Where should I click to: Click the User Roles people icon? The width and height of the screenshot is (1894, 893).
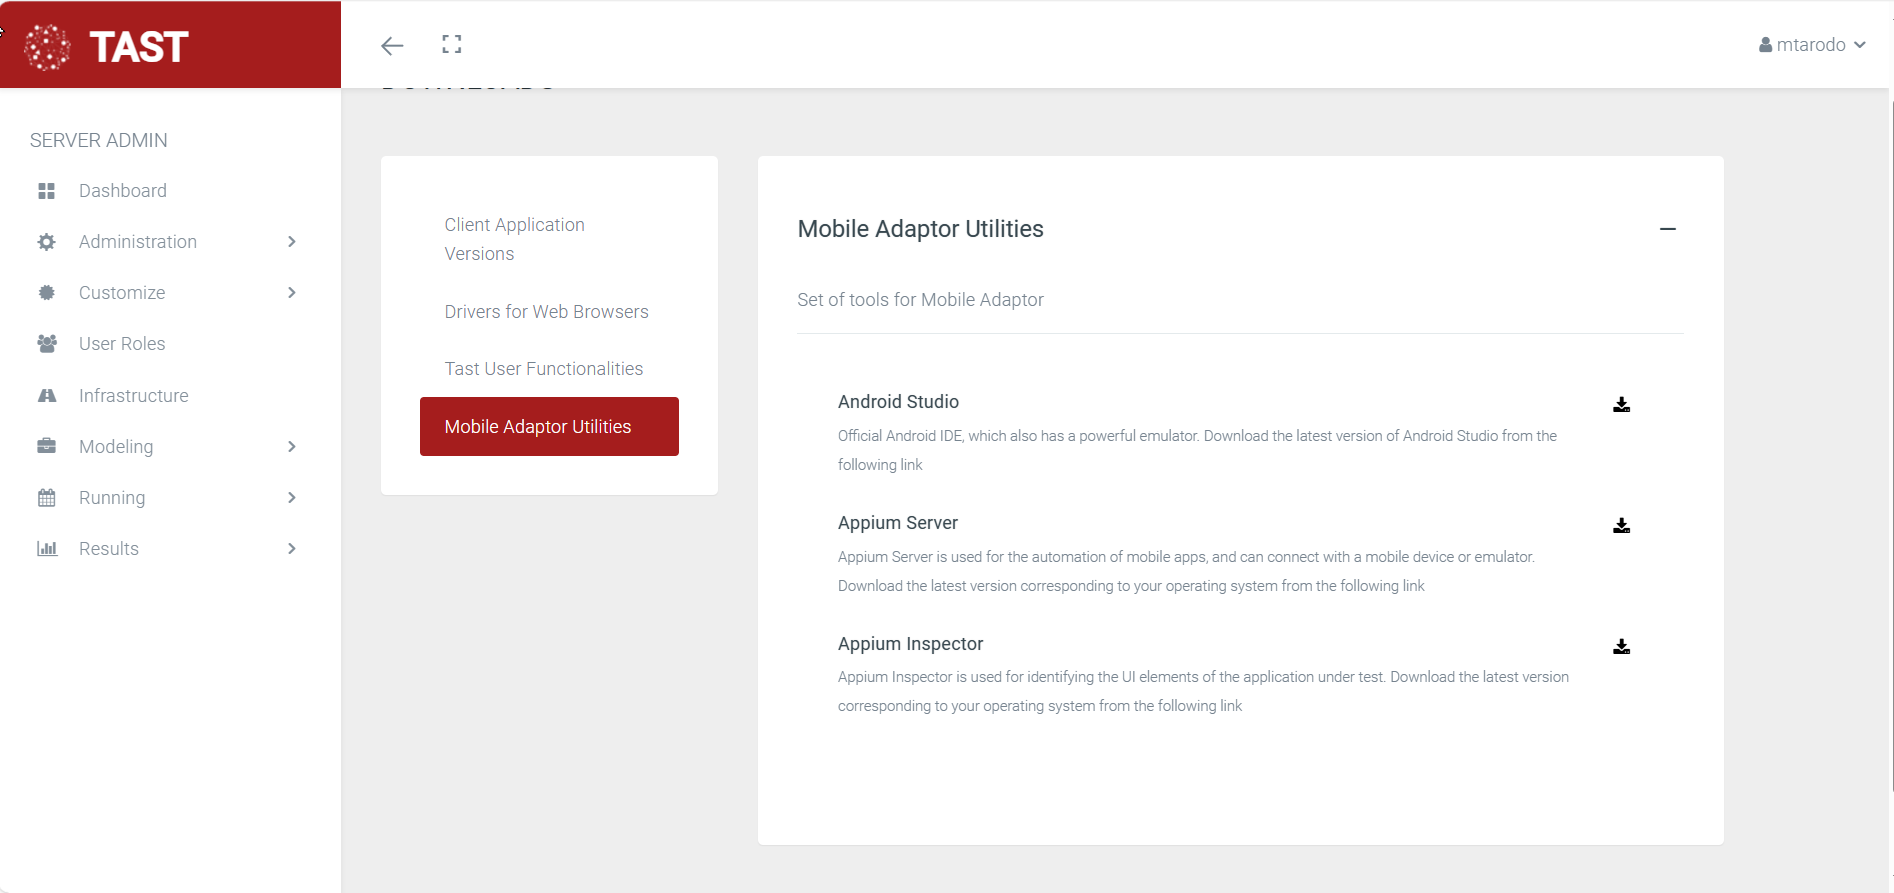pyautogui.click(x=47, y=344)
